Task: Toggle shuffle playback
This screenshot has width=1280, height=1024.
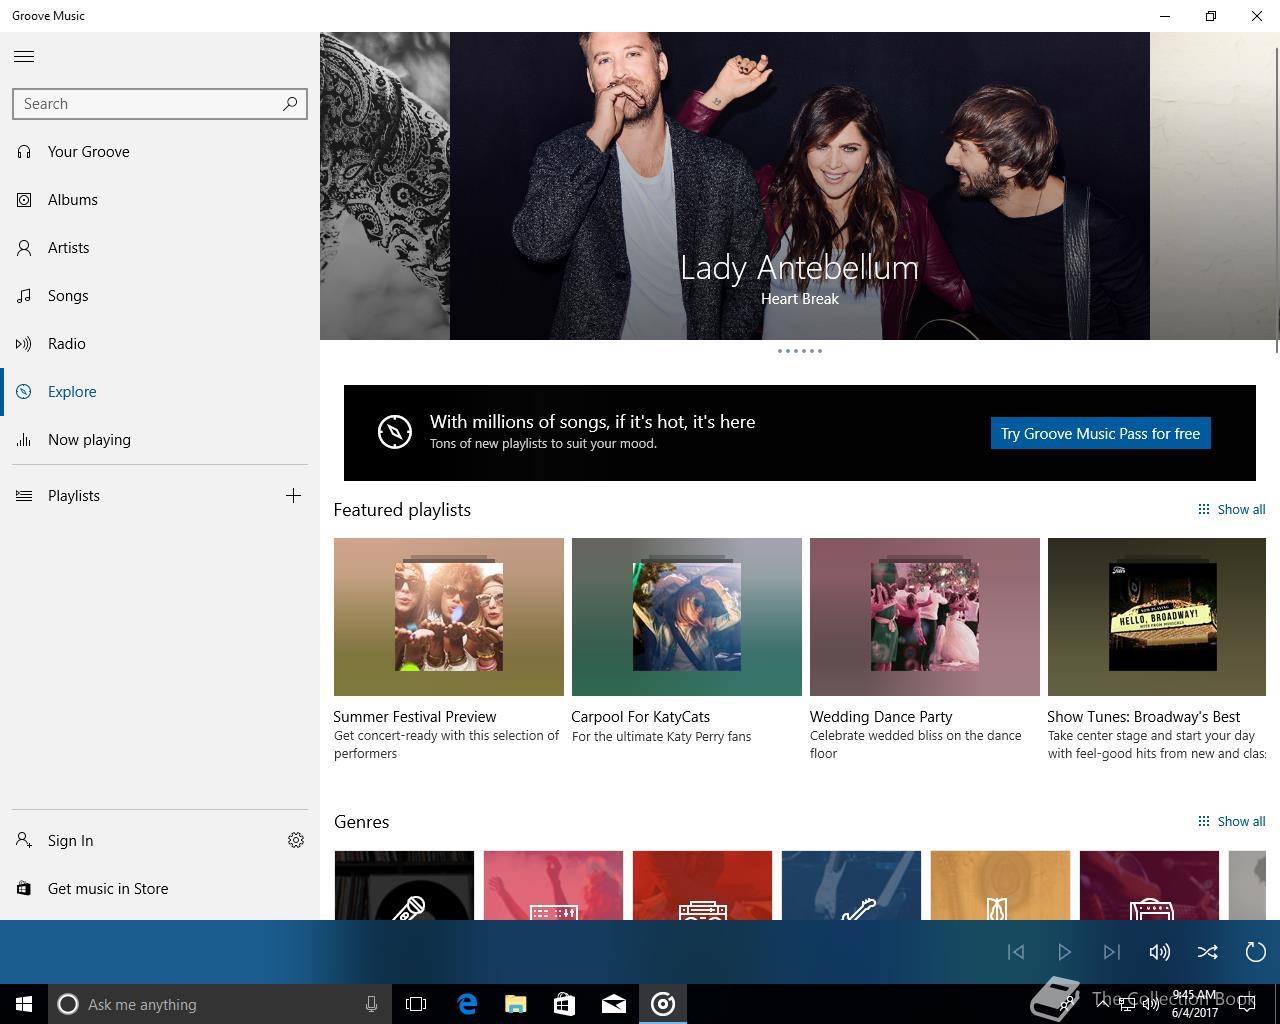Action: 1208,952
